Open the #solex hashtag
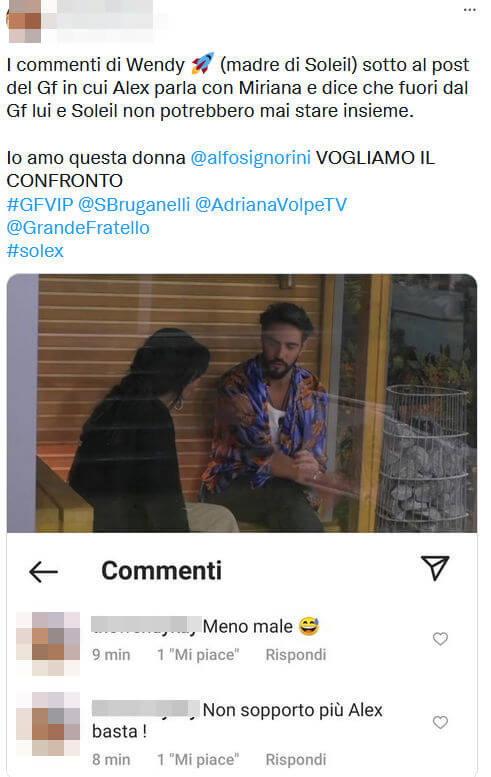Image resolution: width=491 pixels, height=777 pixels. pos(35,250)
